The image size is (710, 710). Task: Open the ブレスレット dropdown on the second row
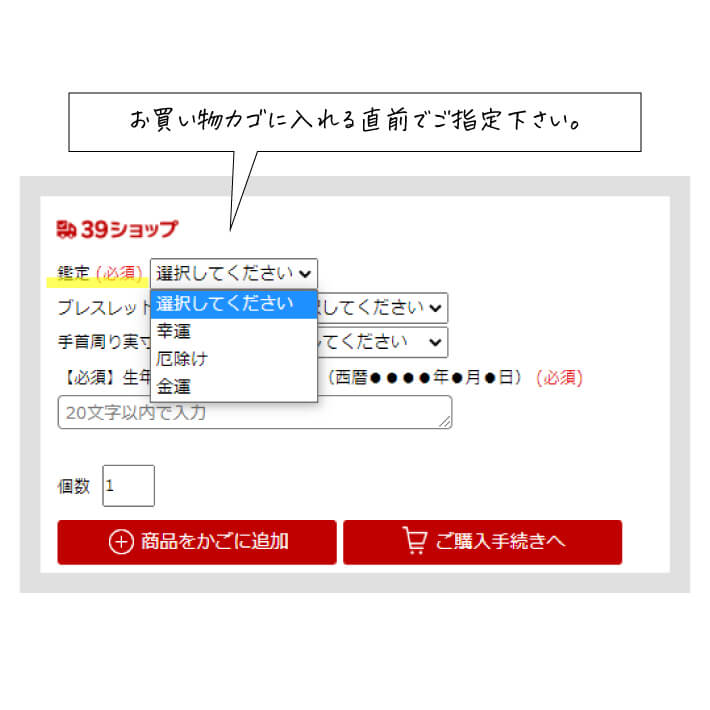point(383,308)
